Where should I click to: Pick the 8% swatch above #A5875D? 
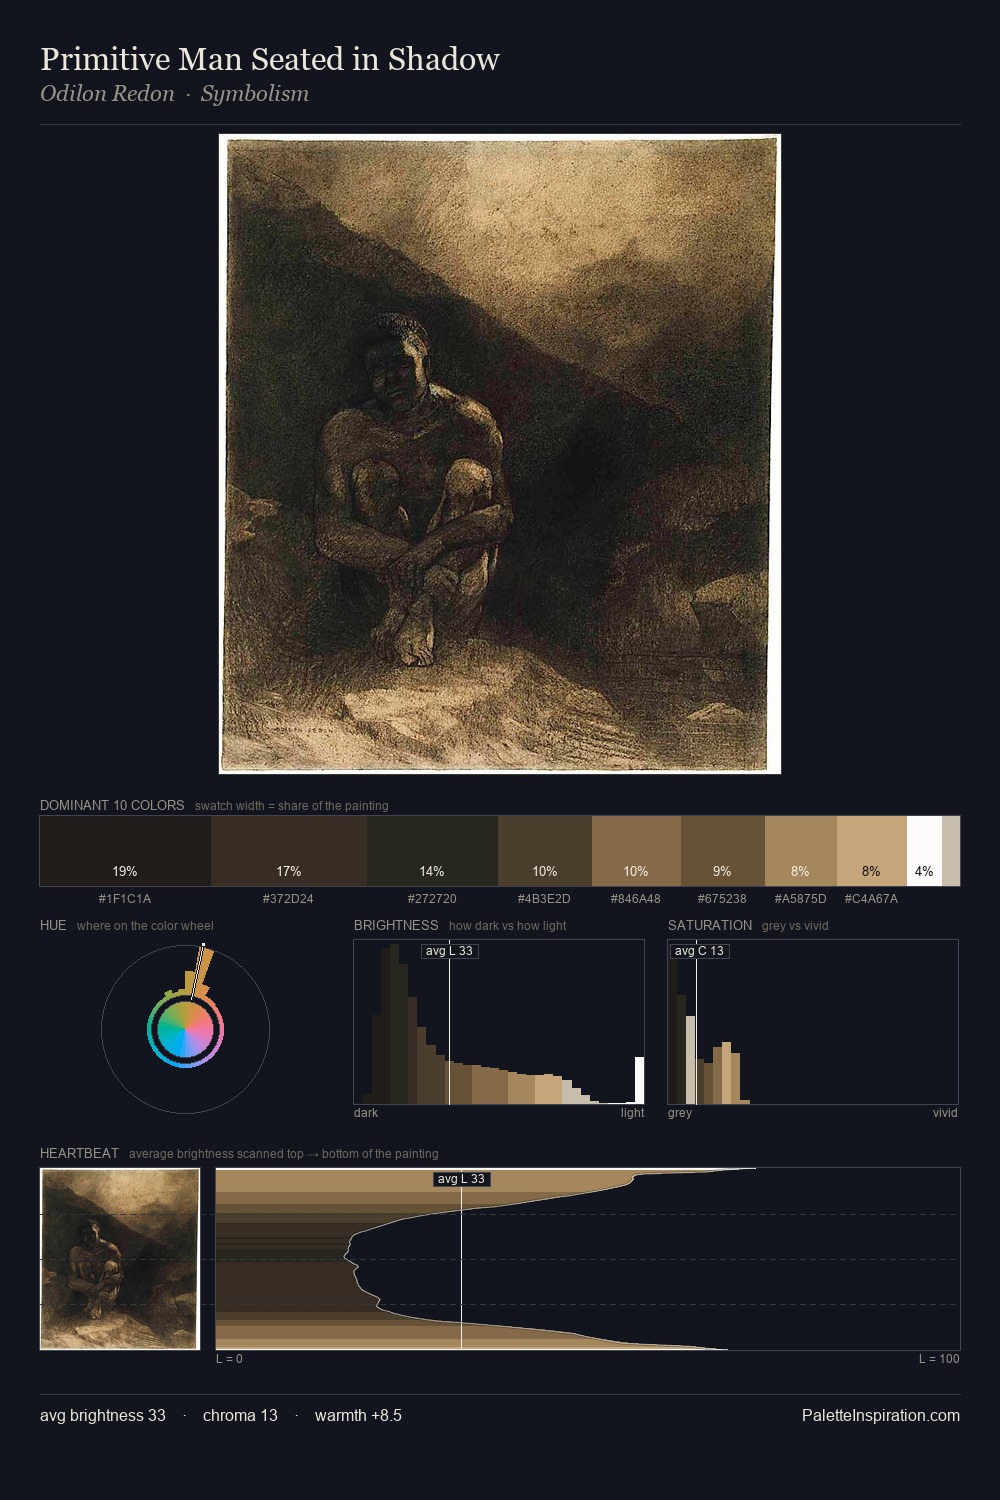click(x=801, y=851)
